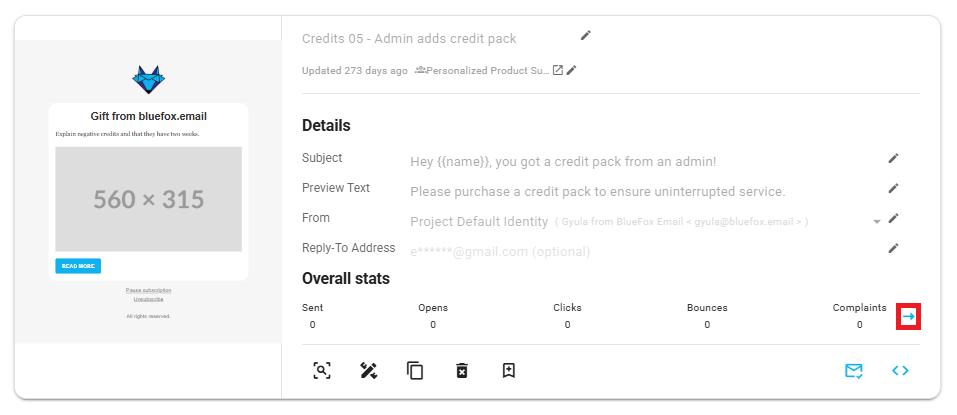Viewport: 957px width, 415px height.
Task: Edit the Subject line pencil icon
Action: [x=893, y=158]
